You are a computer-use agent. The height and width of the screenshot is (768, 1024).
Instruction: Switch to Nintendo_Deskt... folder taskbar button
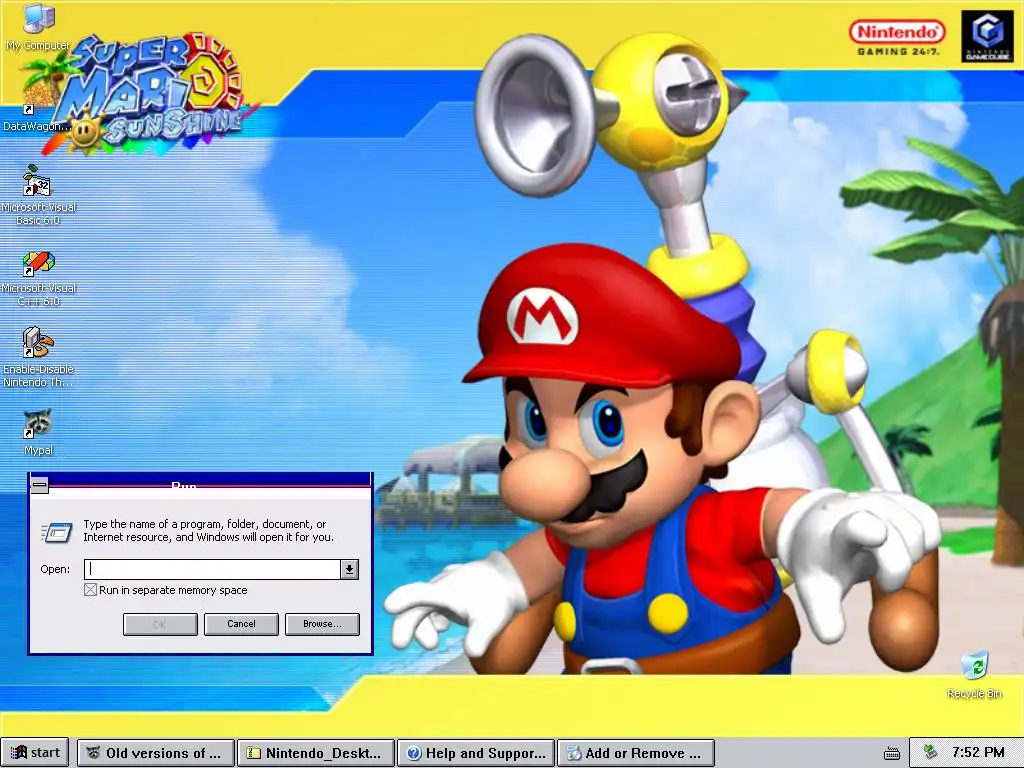(x=315, y=753)
